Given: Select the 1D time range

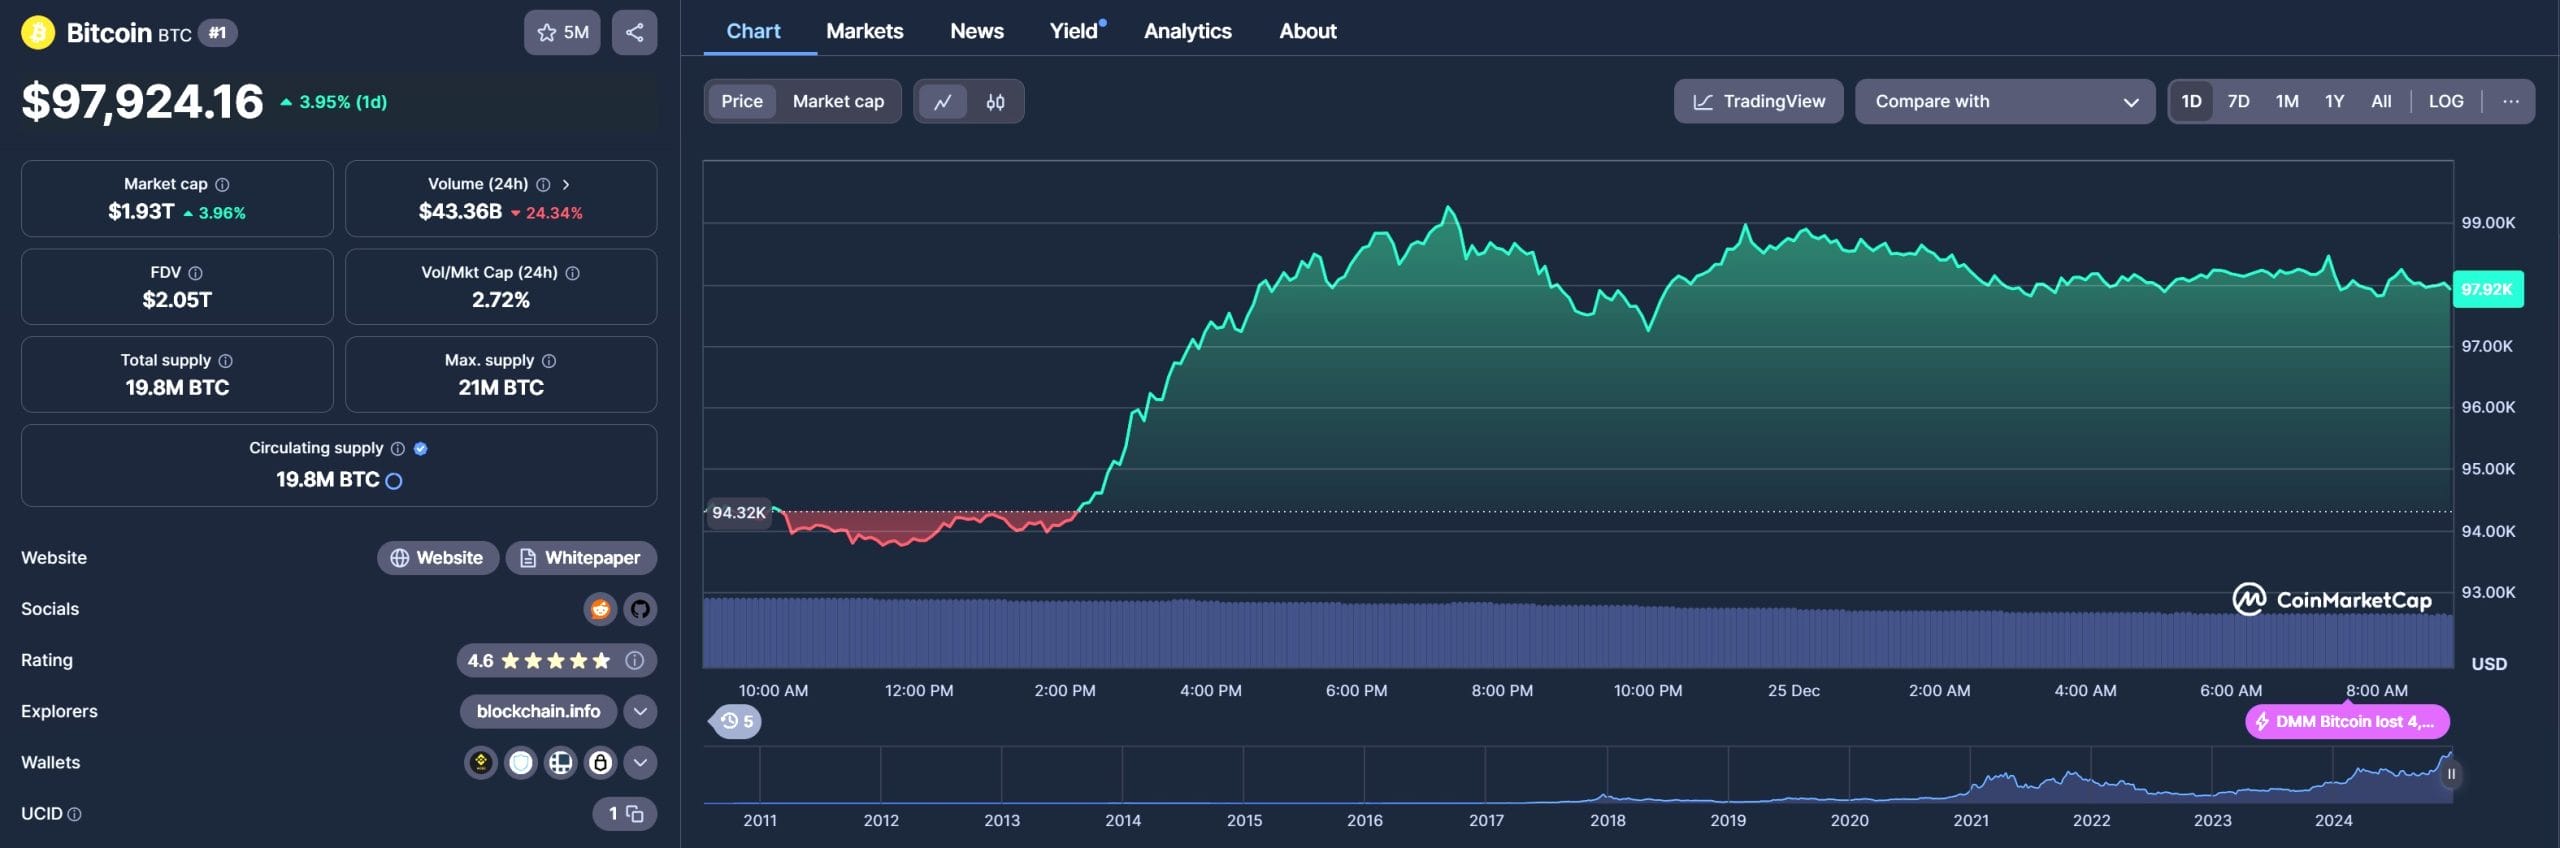Looking at the screenshot, I should coord(2191,101).
